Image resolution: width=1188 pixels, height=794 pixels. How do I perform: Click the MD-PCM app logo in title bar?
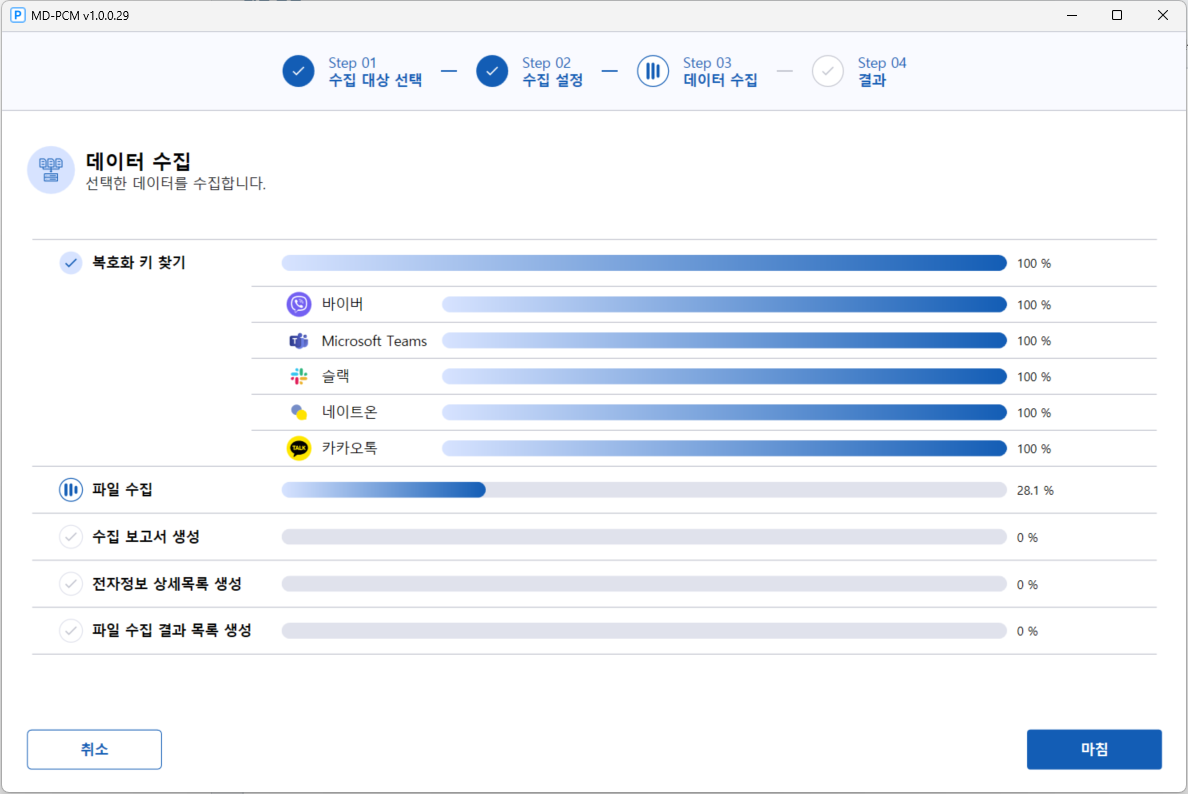17,16
